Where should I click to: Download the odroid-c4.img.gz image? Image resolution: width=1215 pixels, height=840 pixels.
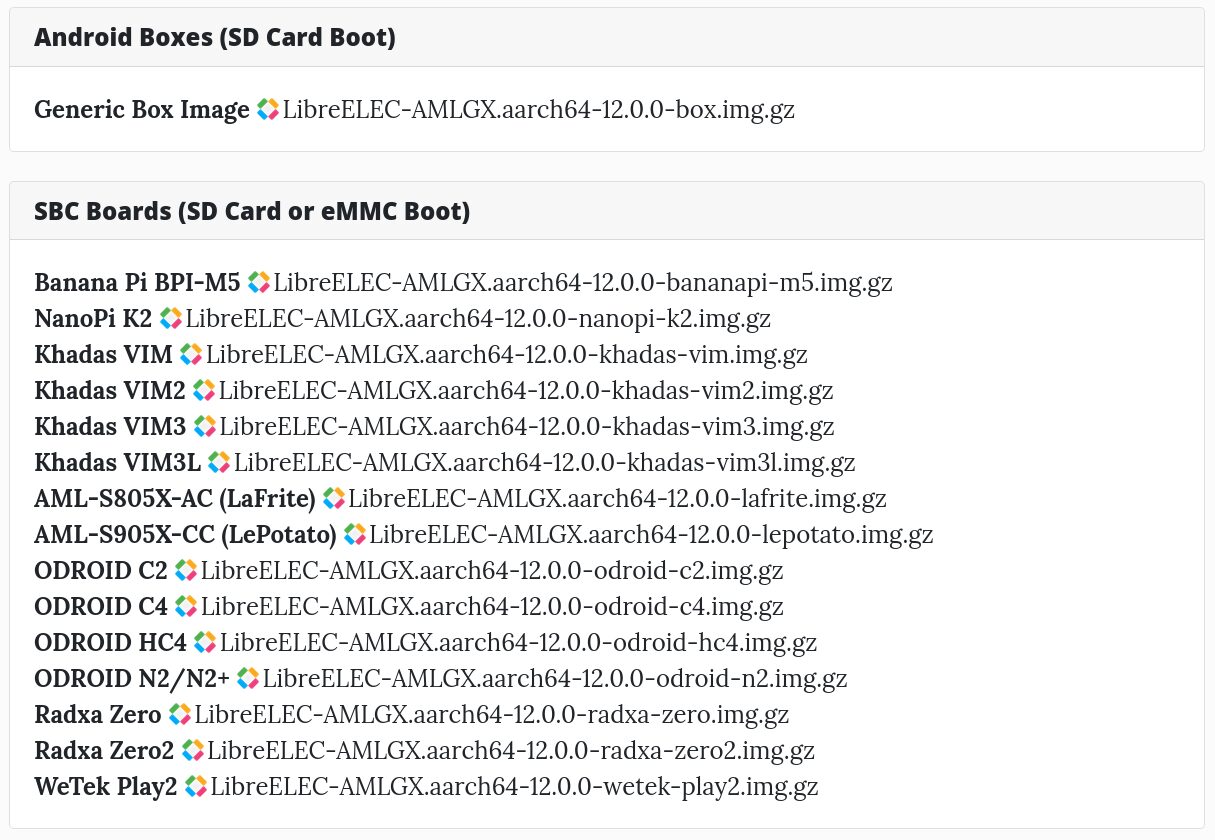(492, 607)
